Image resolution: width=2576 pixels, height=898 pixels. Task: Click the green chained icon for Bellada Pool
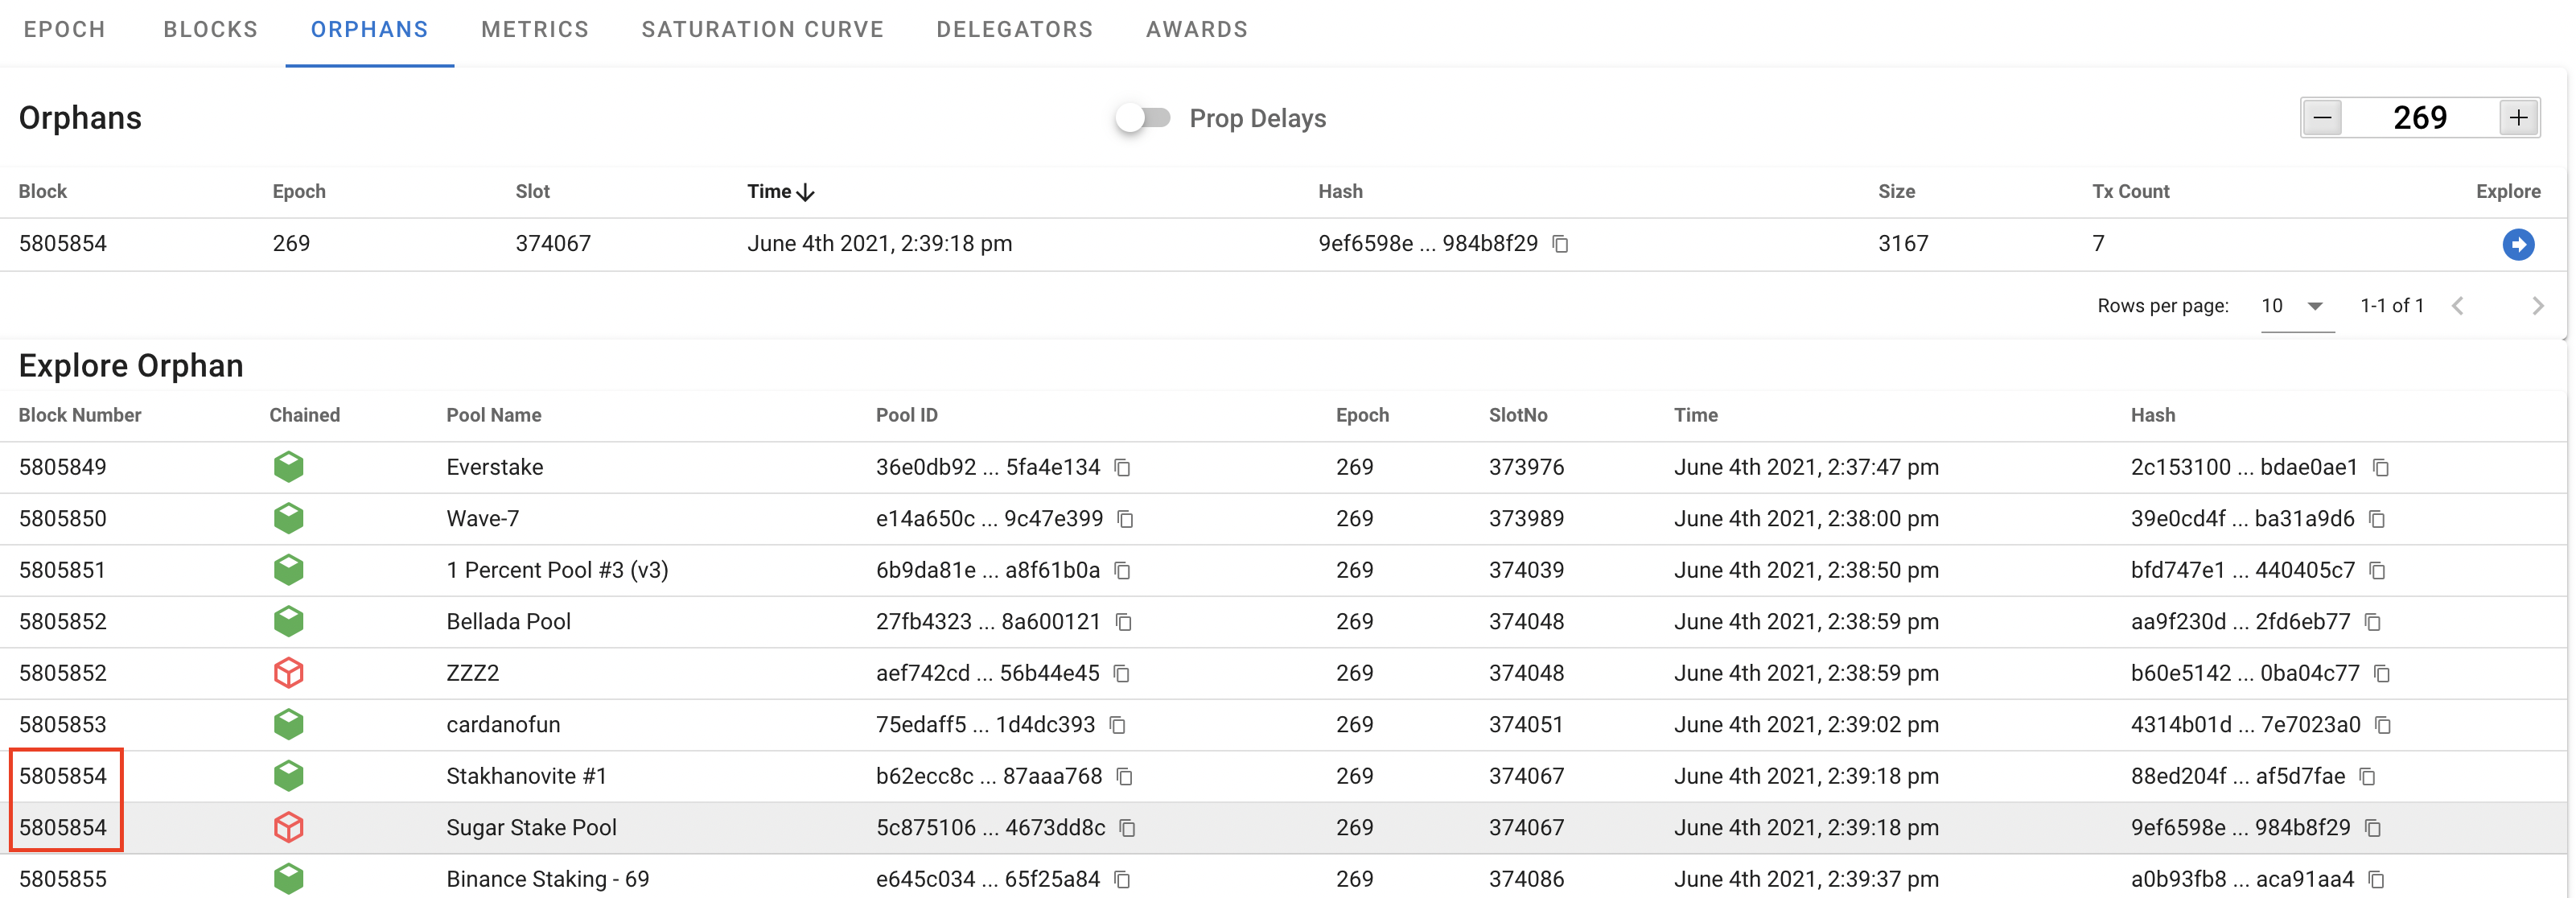click(x=289, y=621)
